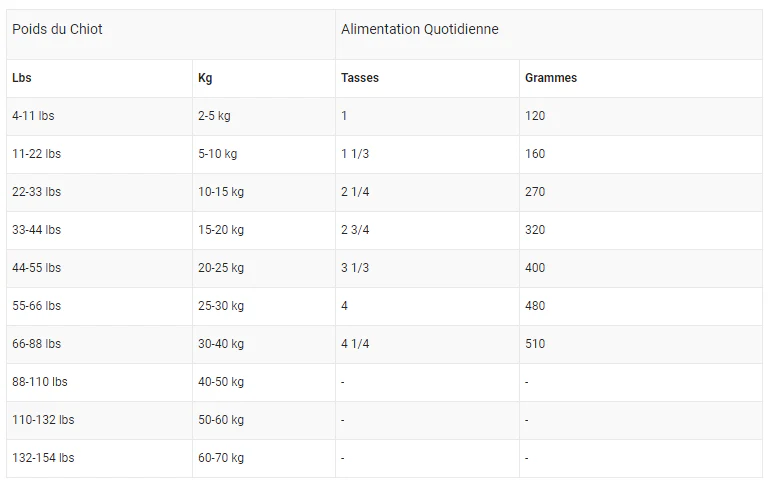769x487 pixels.
Task: Click the '44-55 lbs' weight cell
Action: point(36,268)
